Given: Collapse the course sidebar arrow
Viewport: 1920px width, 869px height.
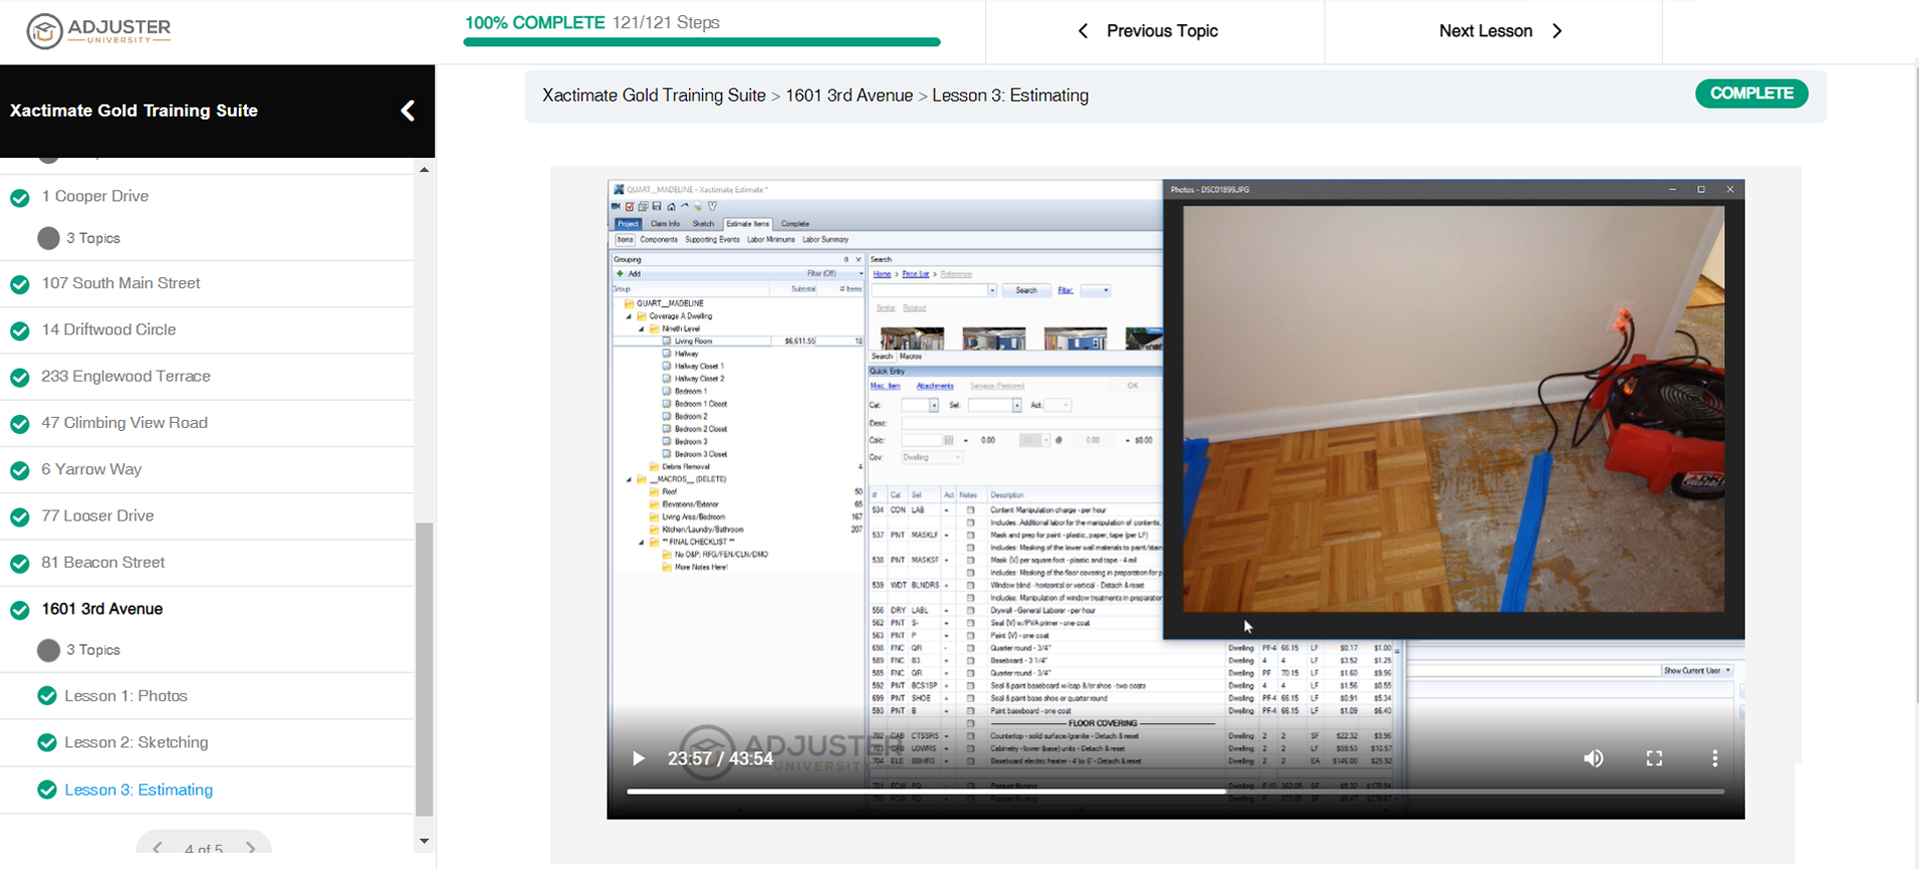Looking at the screenshot, I should coord(408,111).
